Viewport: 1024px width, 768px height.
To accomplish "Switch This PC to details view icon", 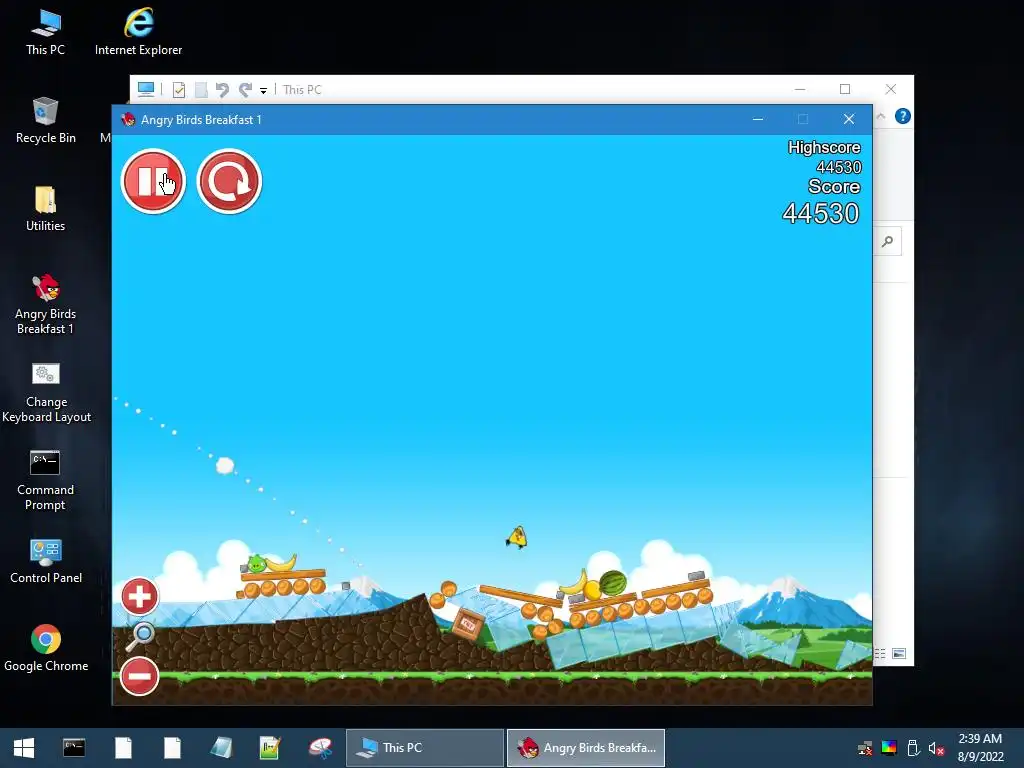I will (x=880, y=654).
